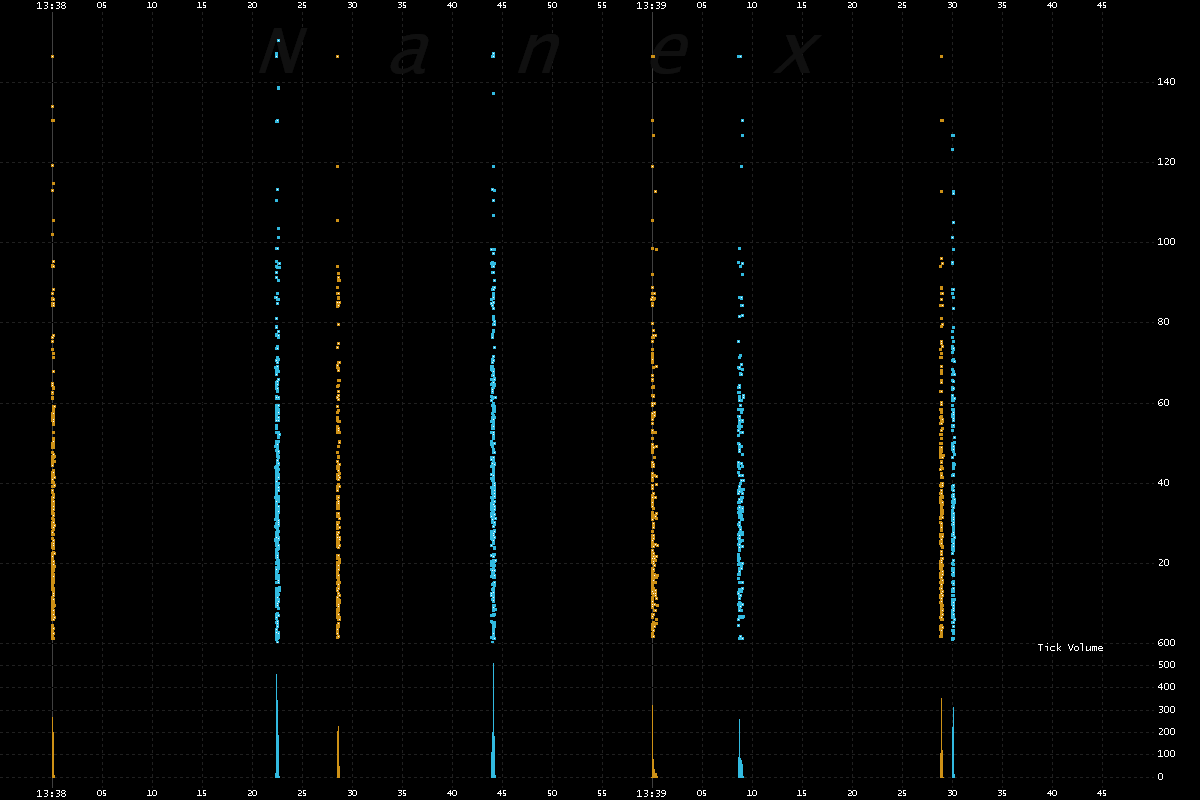Click the "Tick Volume" panel label
The image size is (1200, 800).
(x=1070, y=648)
